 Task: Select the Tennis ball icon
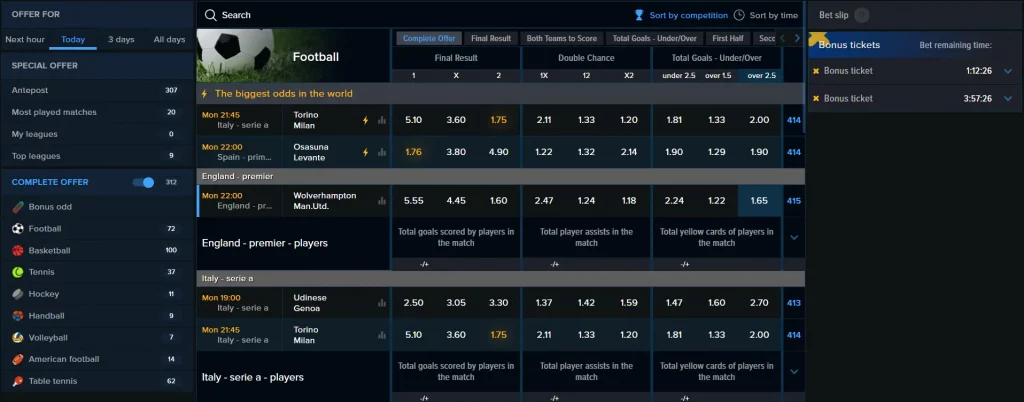18,272
